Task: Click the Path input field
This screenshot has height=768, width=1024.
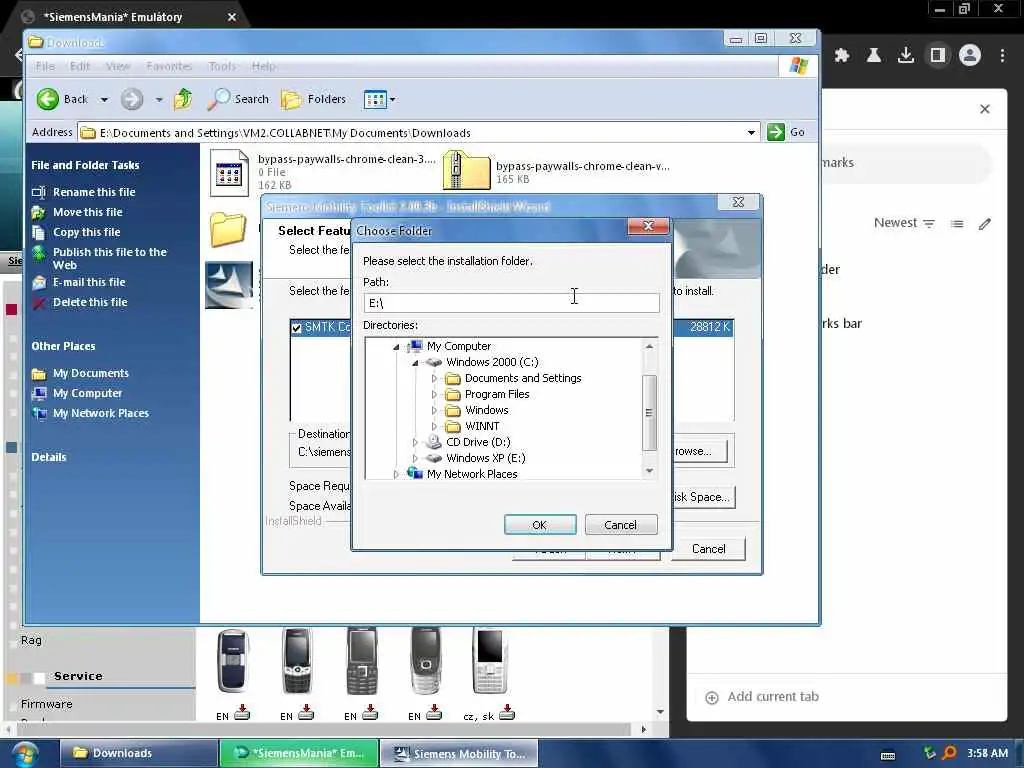Action: pyautogui.click(x=511, y=302)
